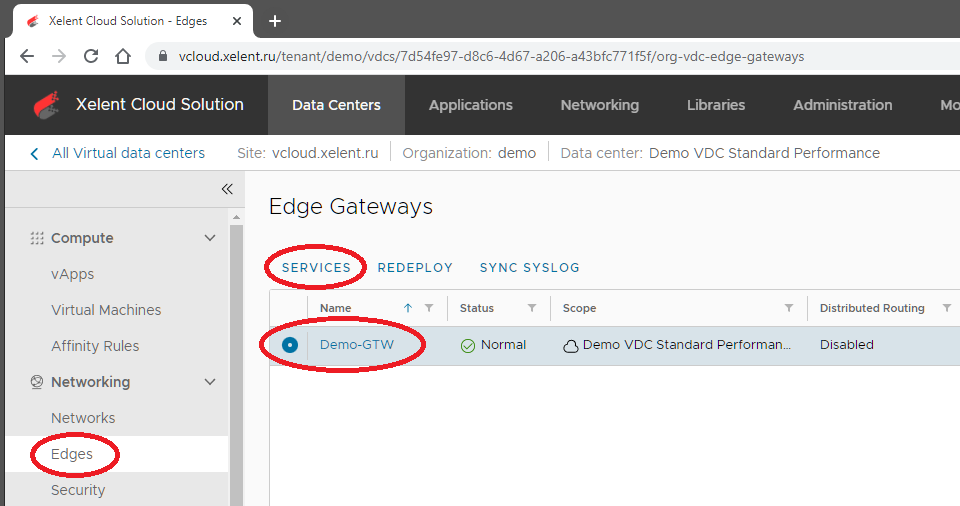The height and width of the screenshot is (506, 960).
Task: Click the Distributed Routing column header
Action: (872, 308)
